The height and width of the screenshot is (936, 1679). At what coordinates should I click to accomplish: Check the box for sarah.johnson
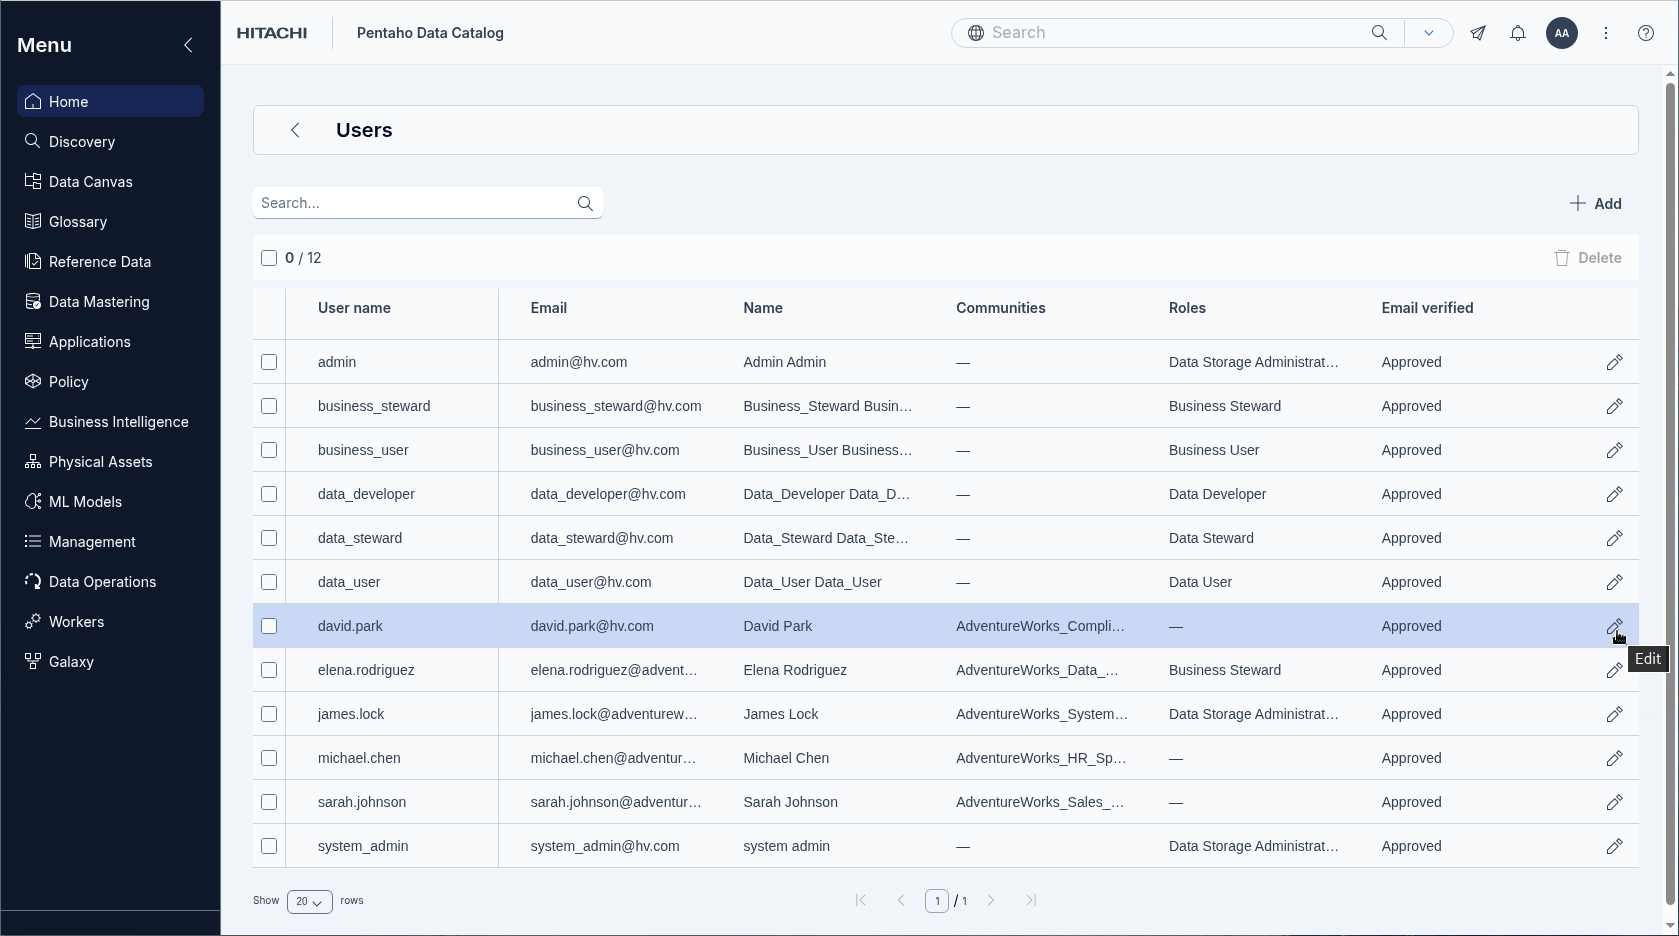(269, 802)
